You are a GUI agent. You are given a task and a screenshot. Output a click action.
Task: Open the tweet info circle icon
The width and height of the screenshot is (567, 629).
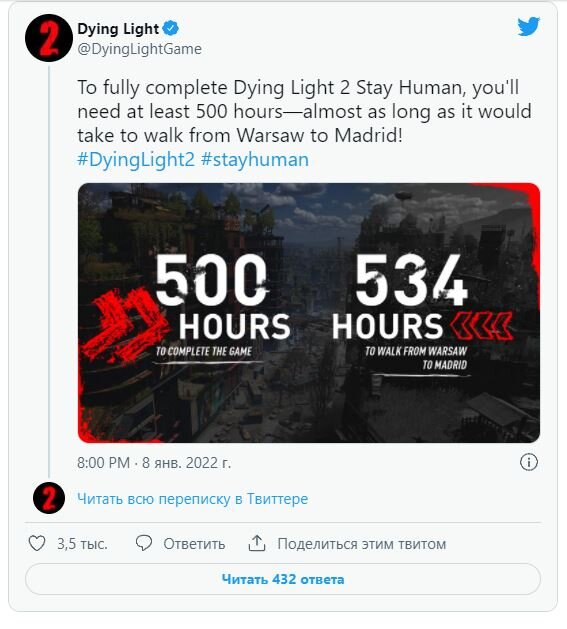click(x=528, y=462)
